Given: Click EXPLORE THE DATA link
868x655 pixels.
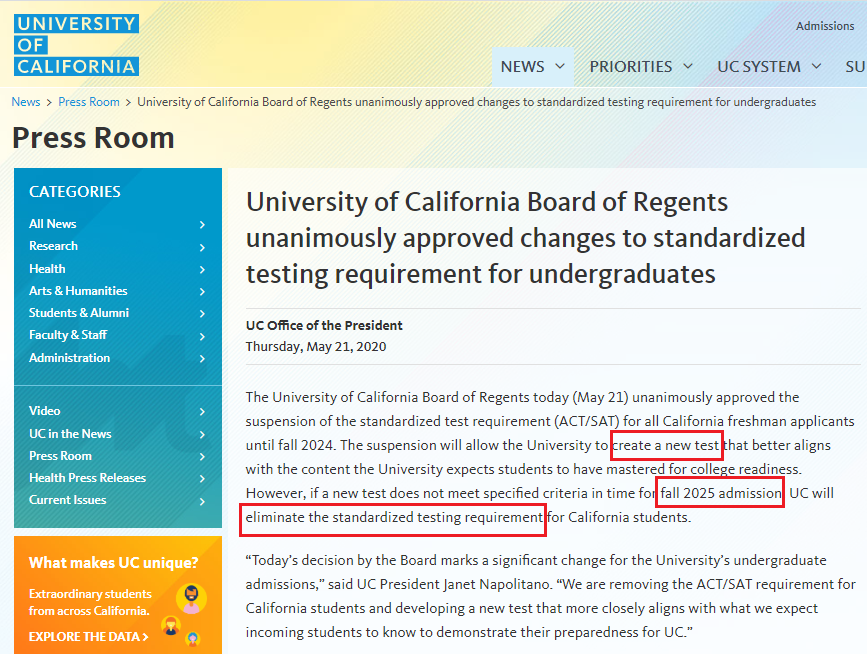Looking at the screenshot, I should (89, 637).
